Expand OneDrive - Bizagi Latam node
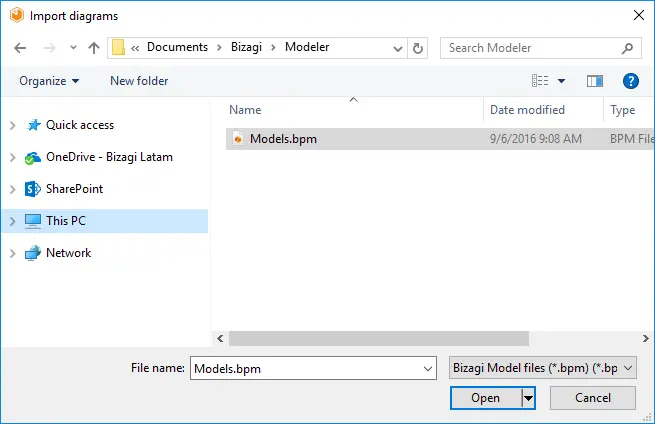 (x=13, y=157)
